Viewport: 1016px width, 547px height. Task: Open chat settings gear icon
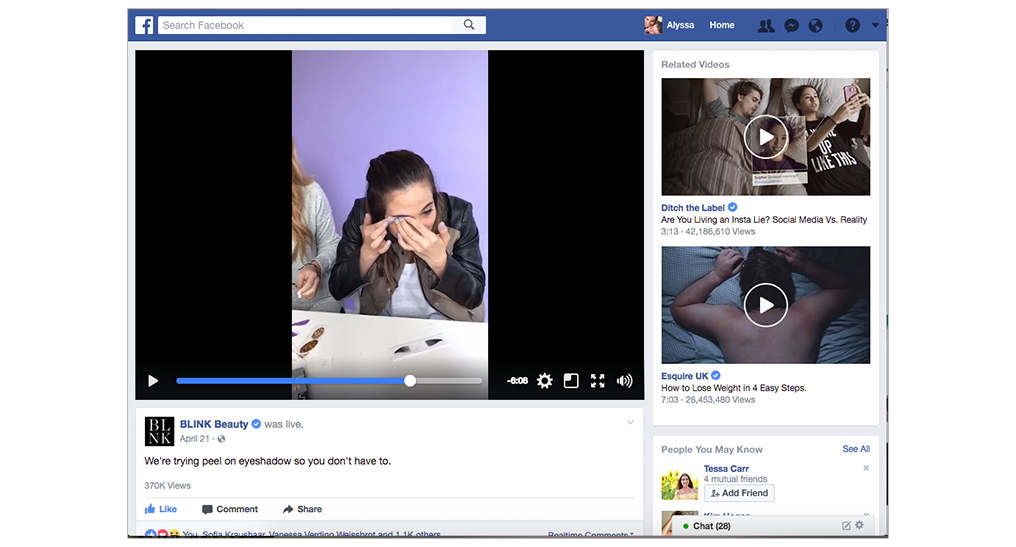(x=860, y=525)
